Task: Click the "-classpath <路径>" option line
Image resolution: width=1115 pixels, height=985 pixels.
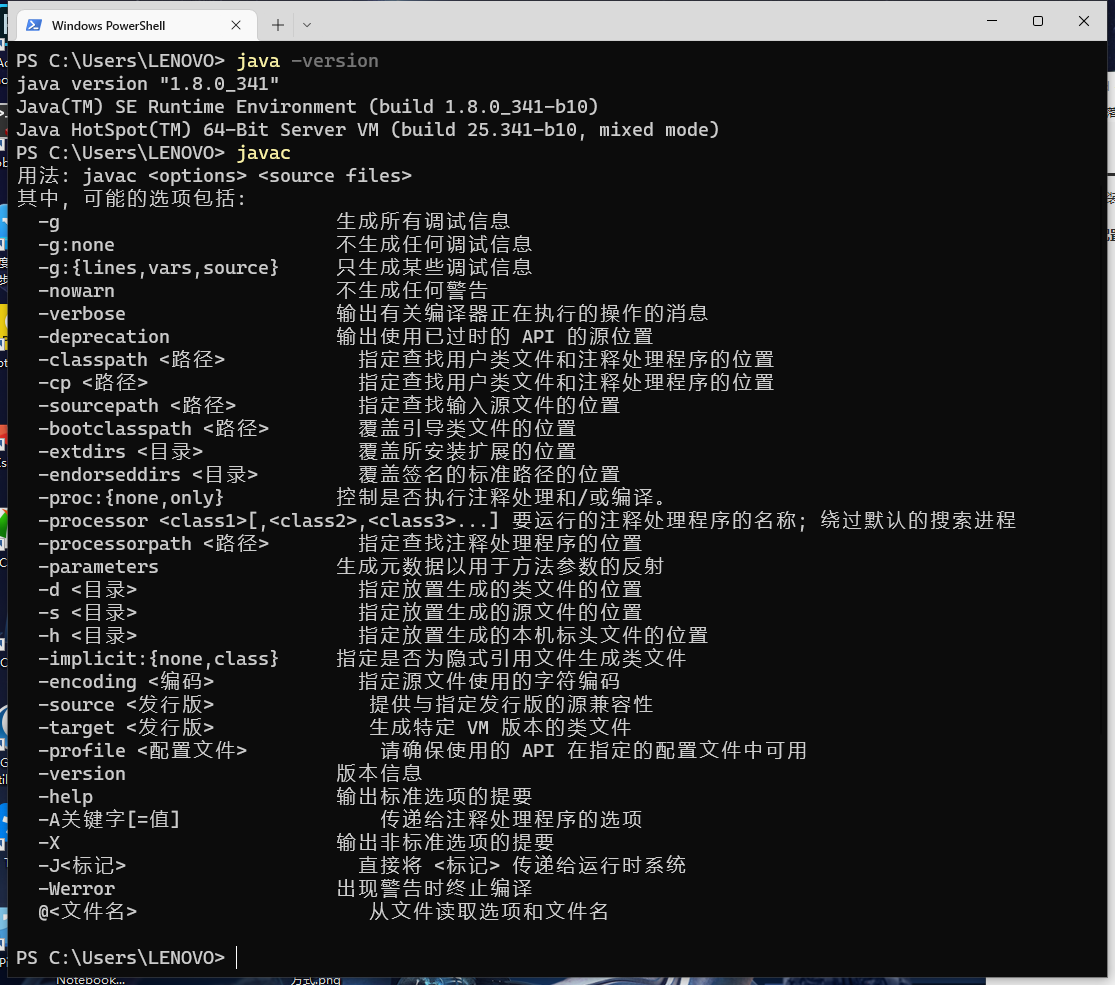Action: coord(130,359)
